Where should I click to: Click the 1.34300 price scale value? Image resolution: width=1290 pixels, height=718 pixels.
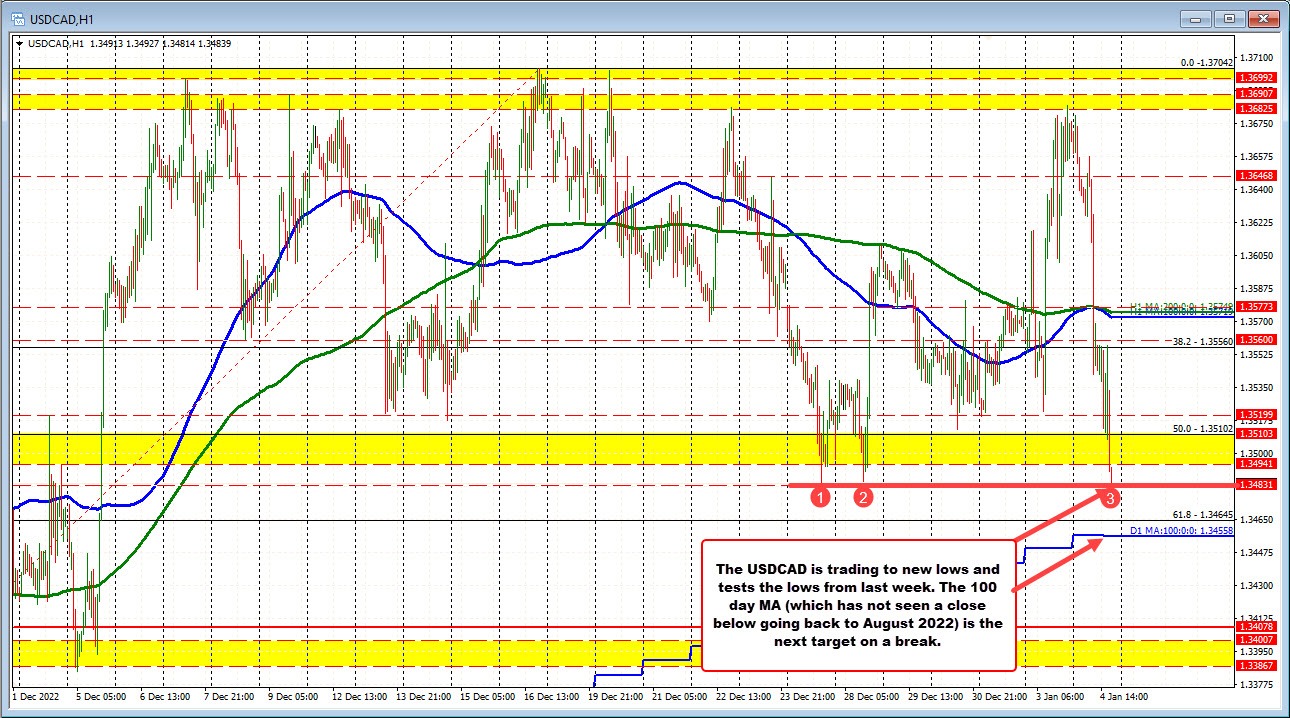tap(1256, 585)
